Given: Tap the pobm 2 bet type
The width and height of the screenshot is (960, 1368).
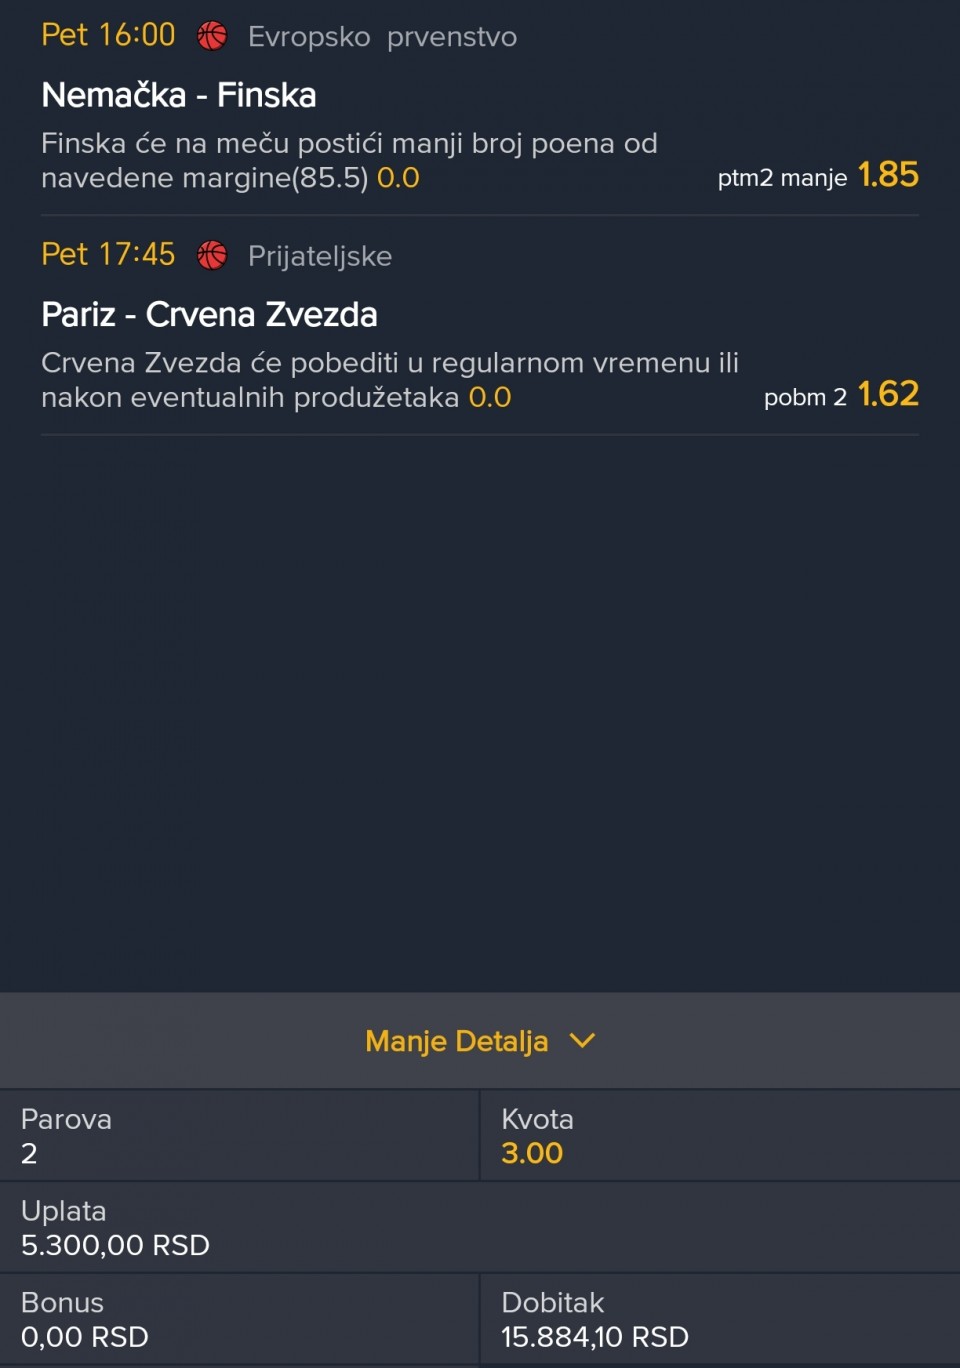Looking at the screenshot, I should [x=805, y=397].
